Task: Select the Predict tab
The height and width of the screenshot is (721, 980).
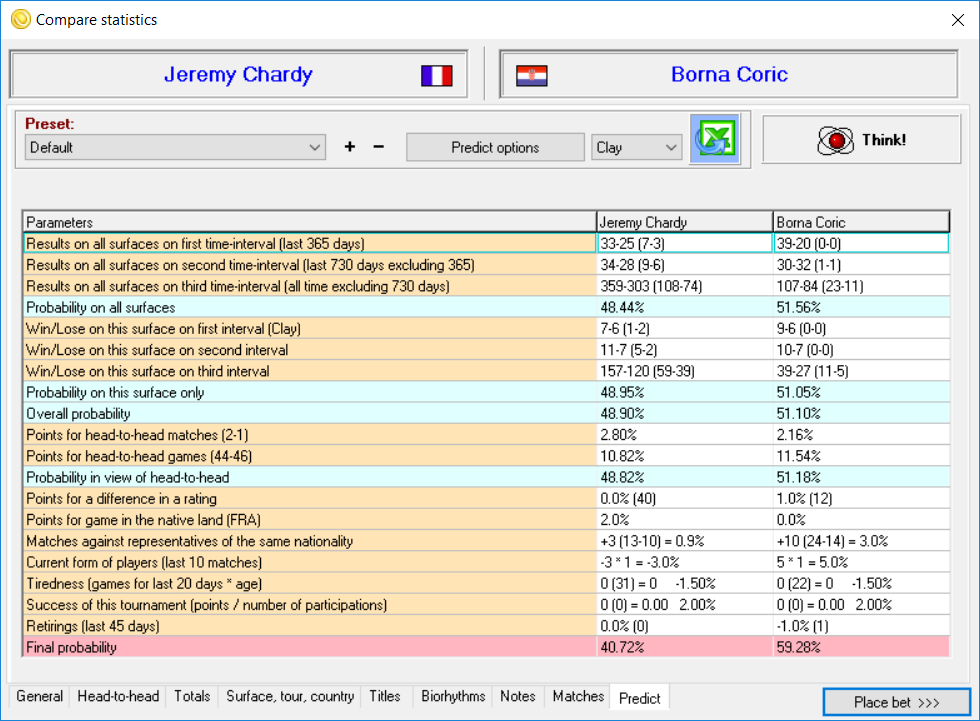Action: click(639, 698)
